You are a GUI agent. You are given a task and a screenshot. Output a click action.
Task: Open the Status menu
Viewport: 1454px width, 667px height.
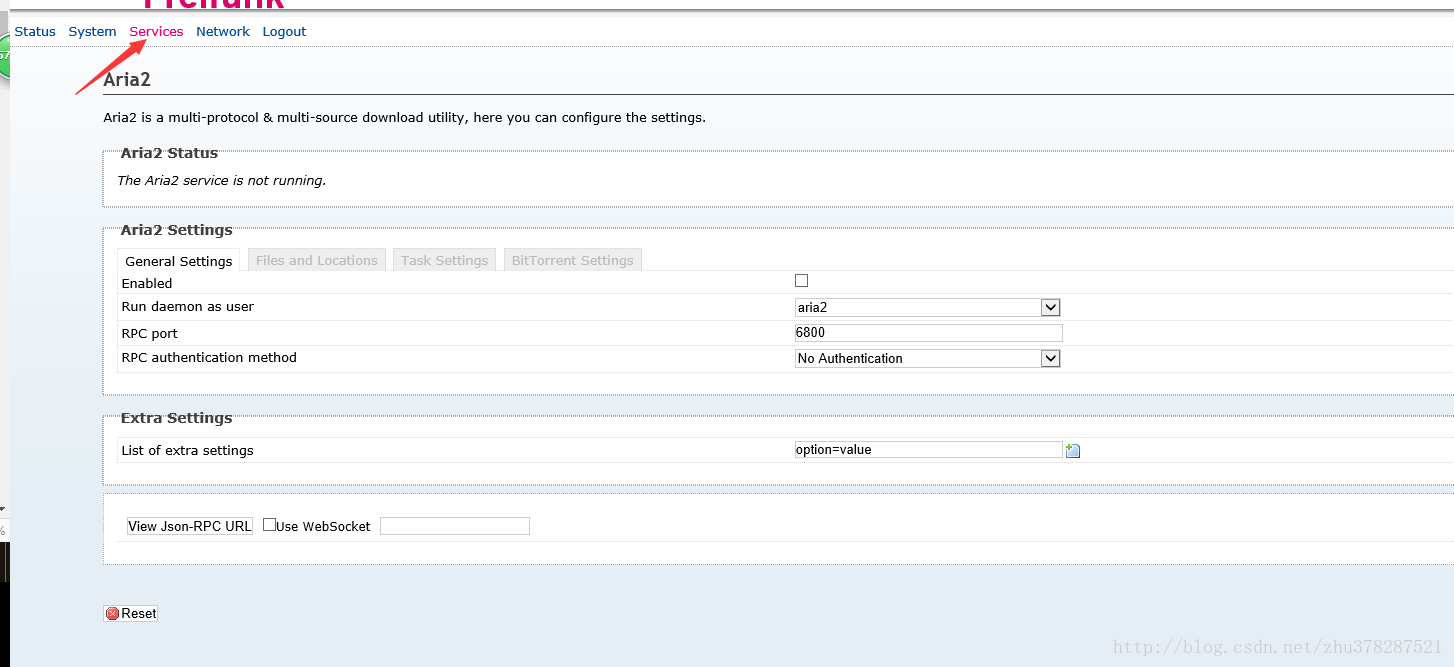pos(35,32)
